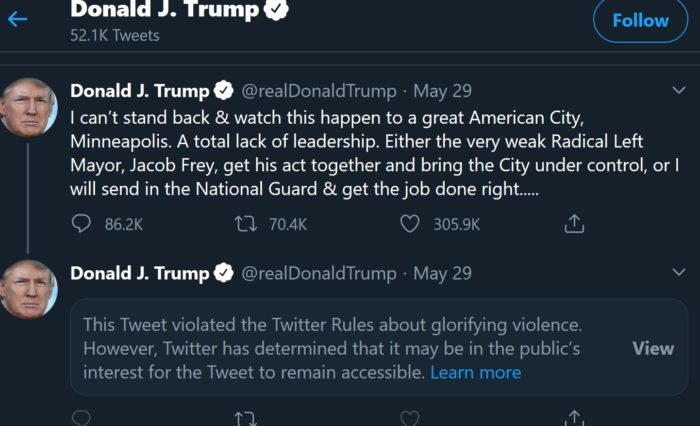Like icon under the flagged tweet

point(410,418)
